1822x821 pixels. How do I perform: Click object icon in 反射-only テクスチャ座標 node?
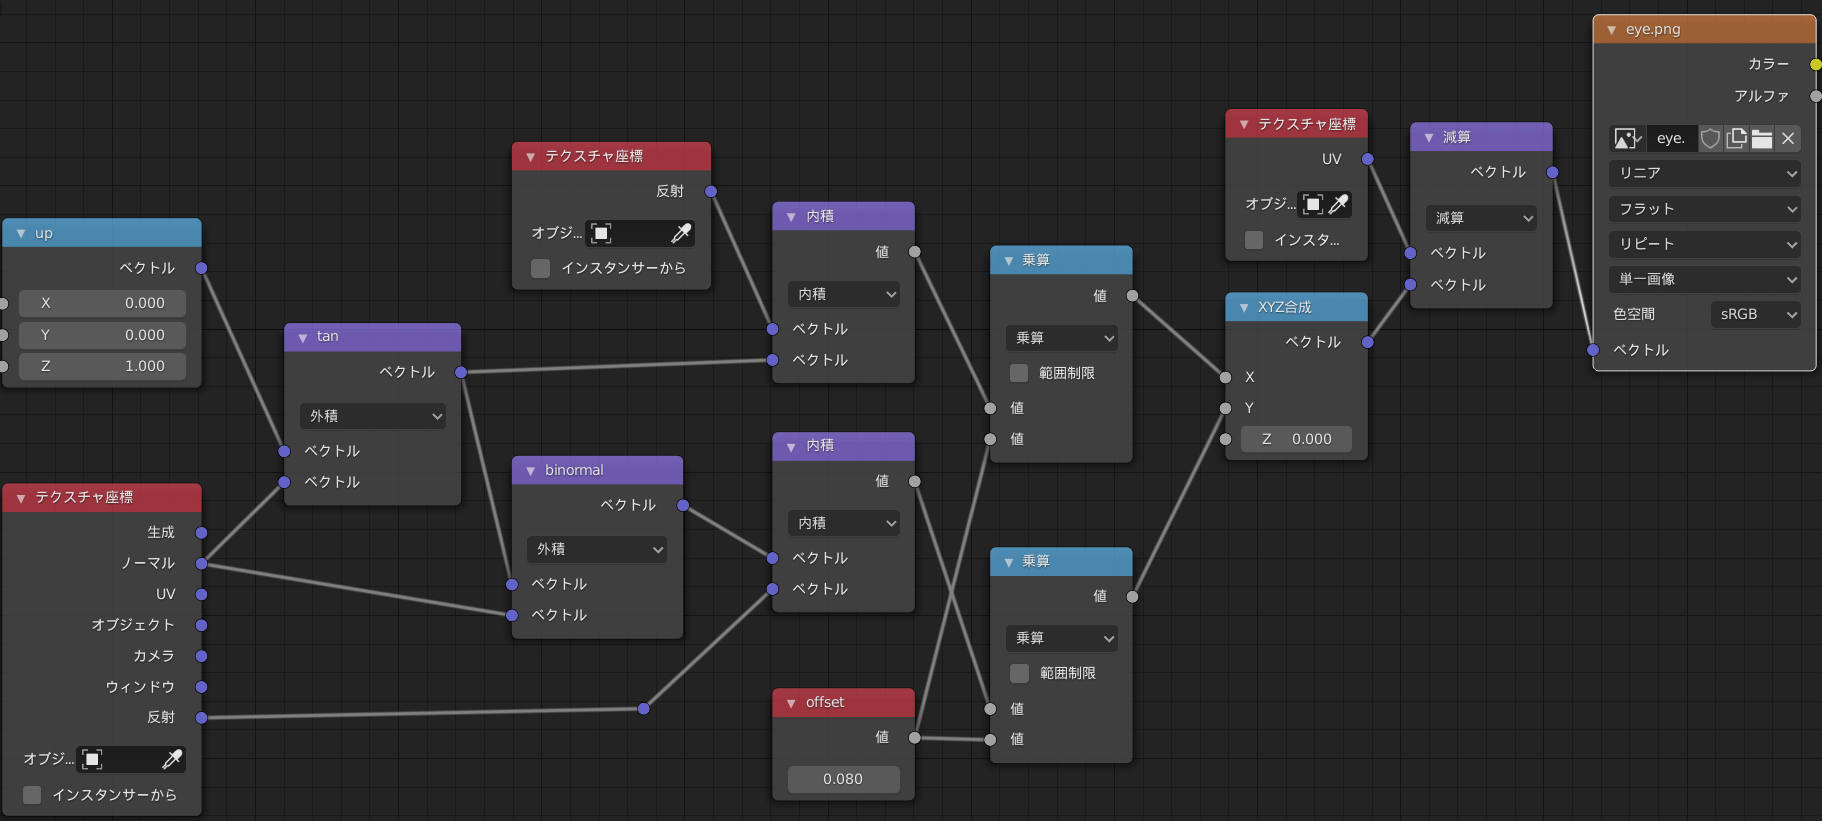(x=601, y=233)
